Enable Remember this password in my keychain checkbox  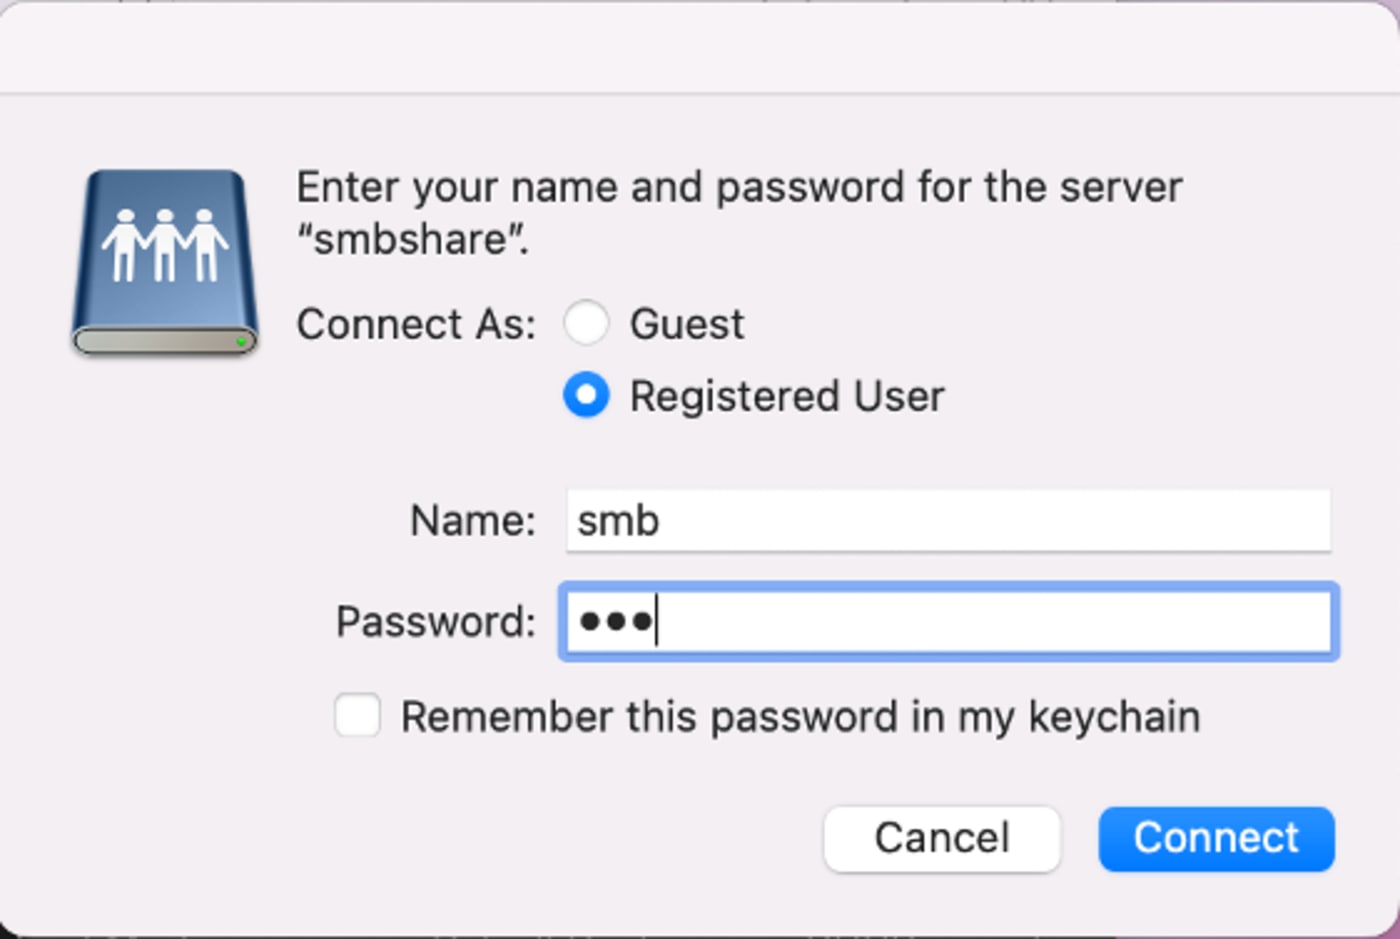tap(357, 716)
